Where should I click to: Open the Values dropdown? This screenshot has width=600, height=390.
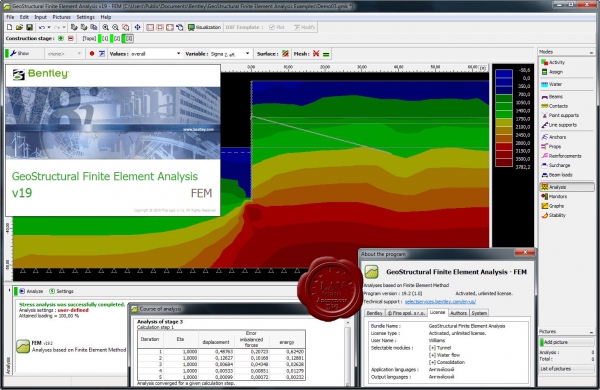tap(156, 54)
